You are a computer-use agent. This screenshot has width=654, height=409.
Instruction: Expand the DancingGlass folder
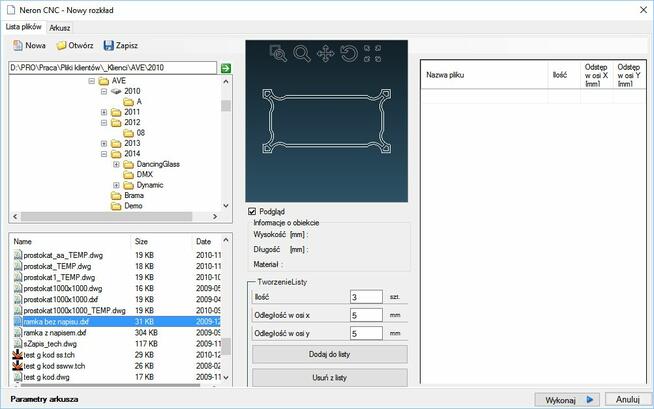(x=116, y=164)
